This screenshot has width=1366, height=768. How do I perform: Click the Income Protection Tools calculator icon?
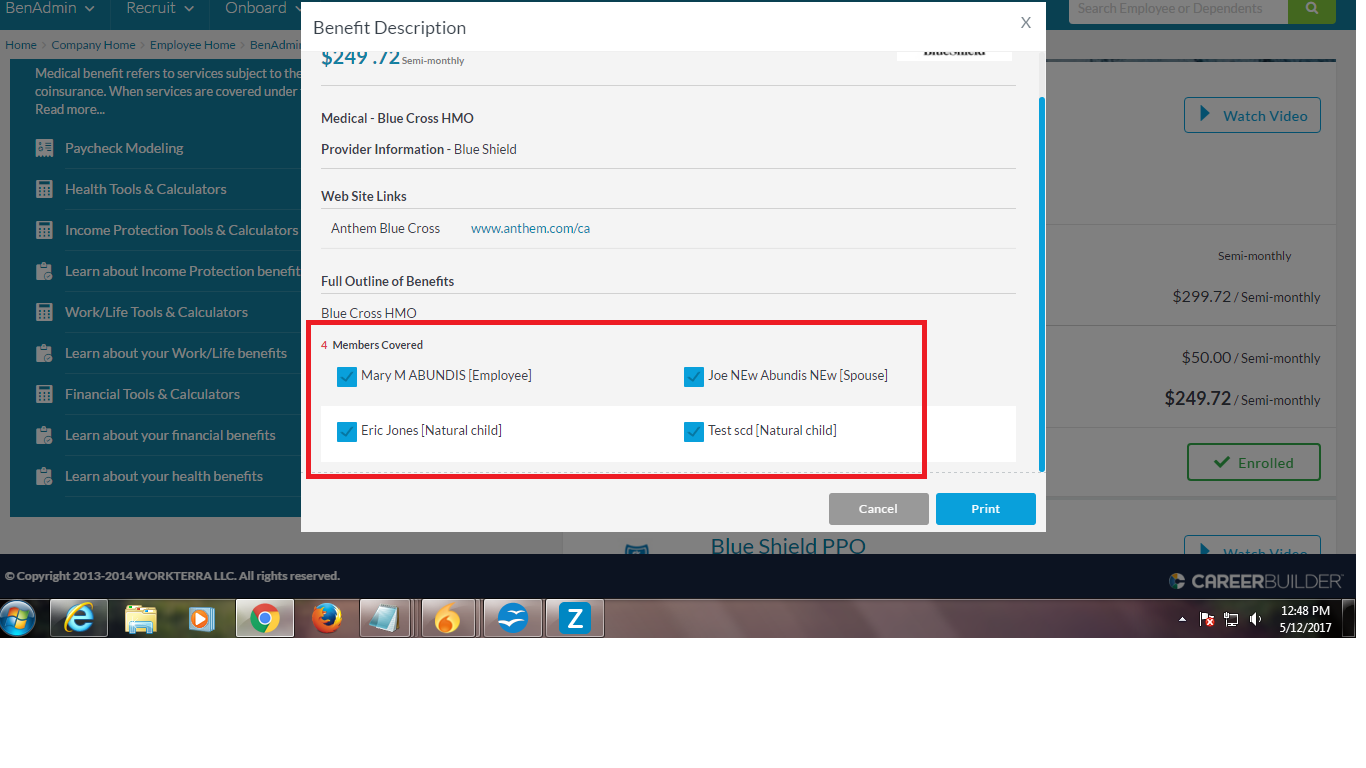click(44, 230)
